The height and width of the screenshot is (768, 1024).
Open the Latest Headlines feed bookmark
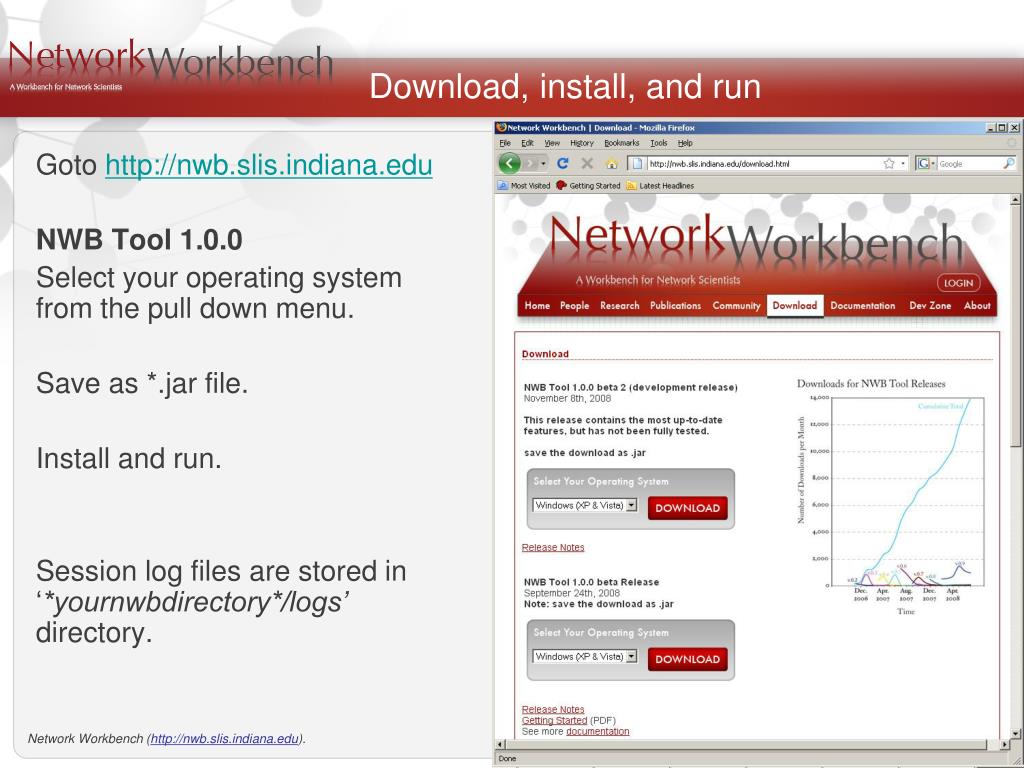tap(660, 185)
